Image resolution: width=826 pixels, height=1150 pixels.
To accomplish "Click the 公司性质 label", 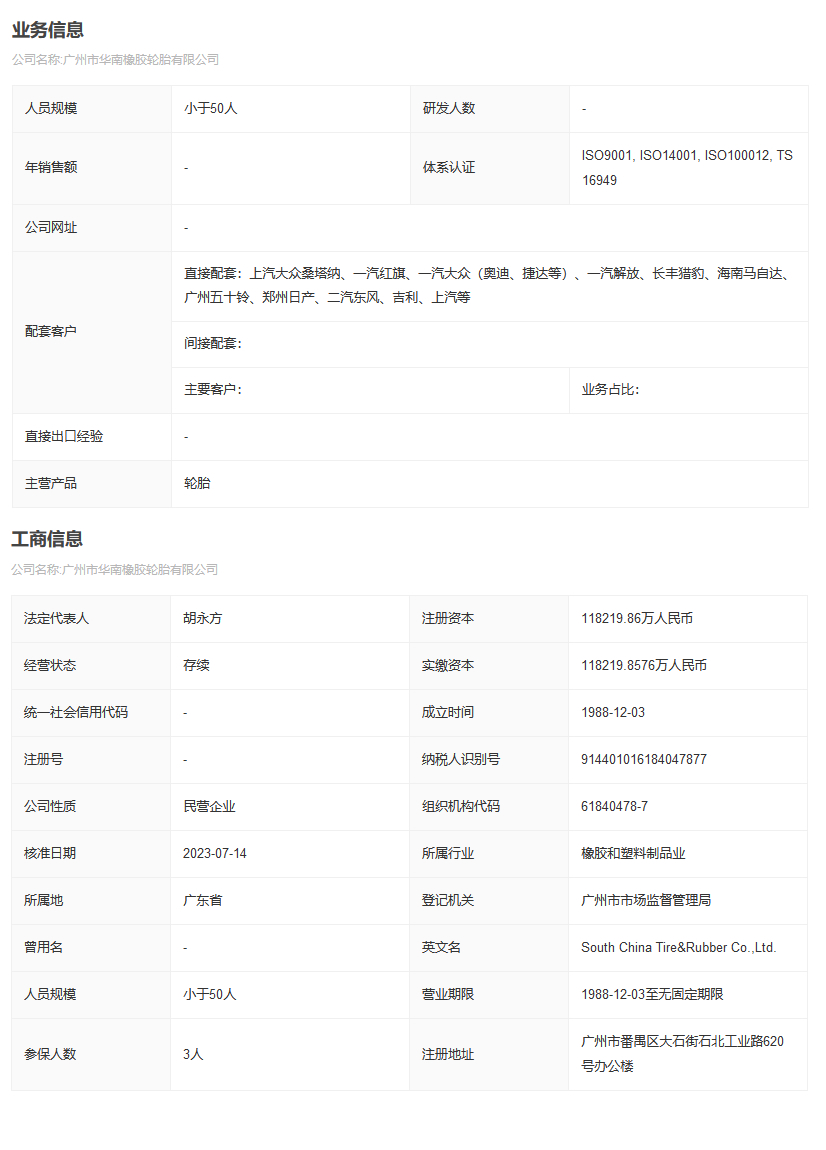I will pyautogui.click(x=50, y=806).
